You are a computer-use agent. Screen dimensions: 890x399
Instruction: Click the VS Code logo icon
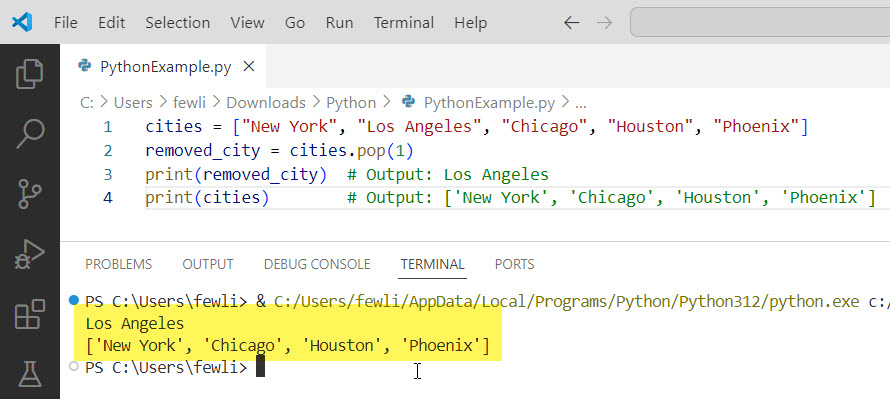point(22,23)
